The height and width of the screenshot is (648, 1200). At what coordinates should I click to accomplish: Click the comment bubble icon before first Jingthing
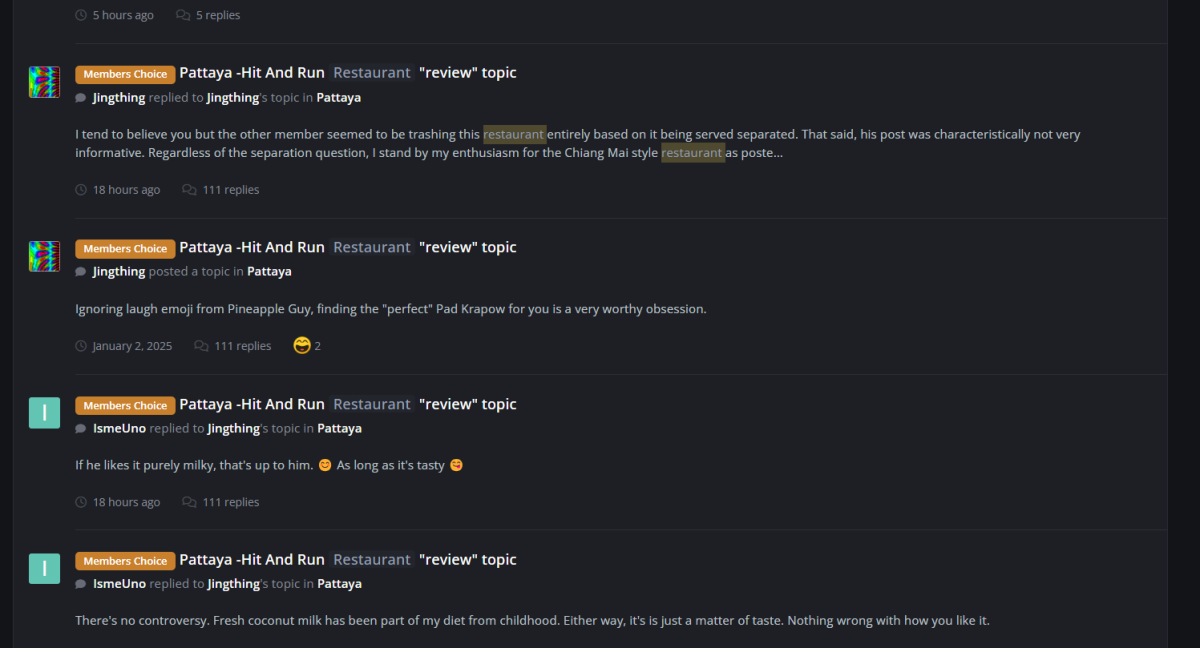click(x=81, y=98)
